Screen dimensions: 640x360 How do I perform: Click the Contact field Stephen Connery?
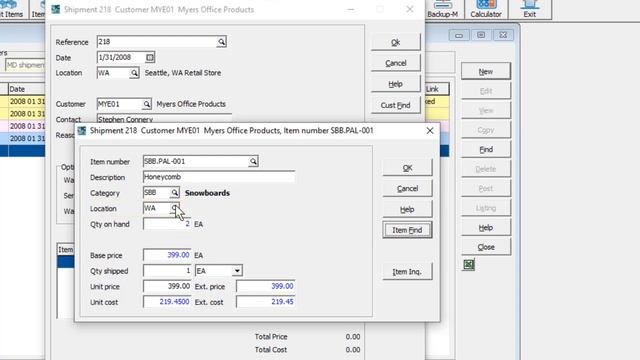(164, 119)
